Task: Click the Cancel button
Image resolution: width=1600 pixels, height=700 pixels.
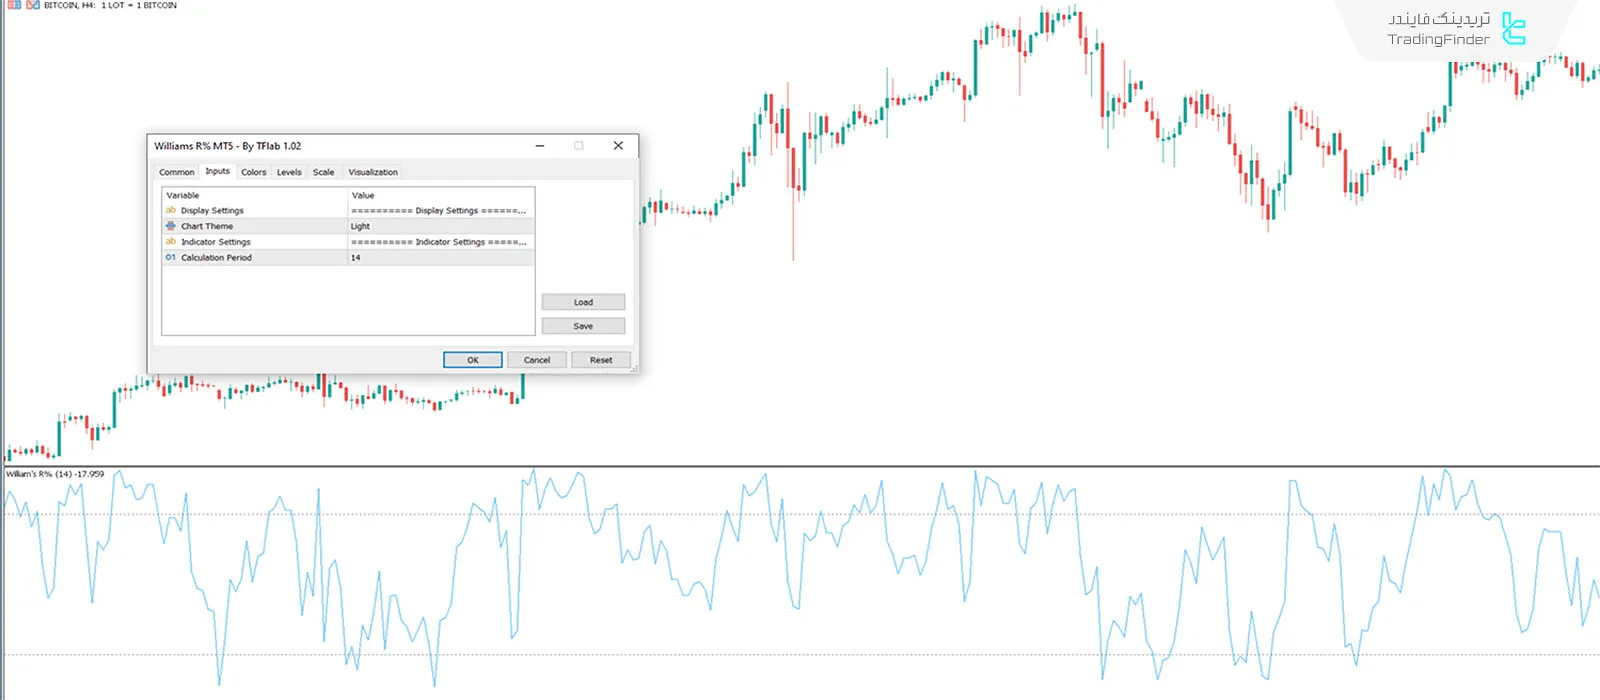Action: click(x=537, y=360)
